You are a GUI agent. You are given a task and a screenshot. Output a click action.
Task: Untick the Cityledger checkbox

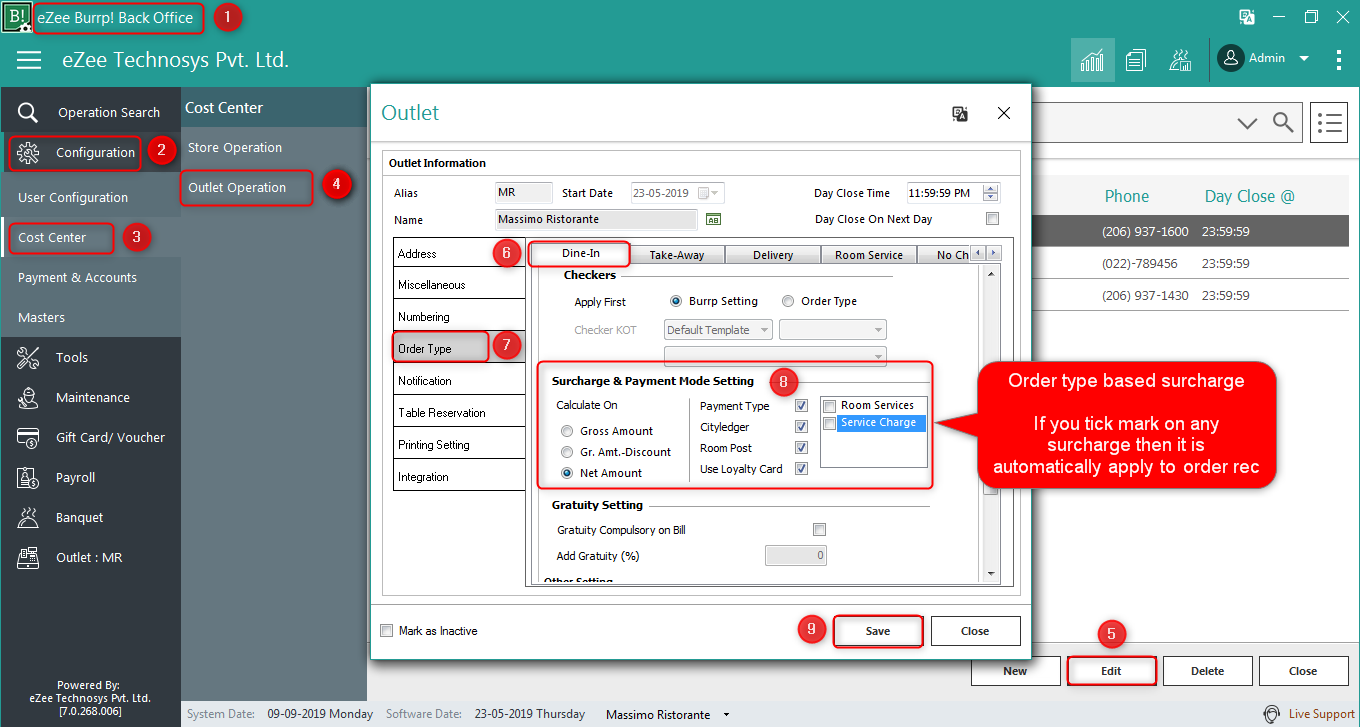click(x=801, y=427)
